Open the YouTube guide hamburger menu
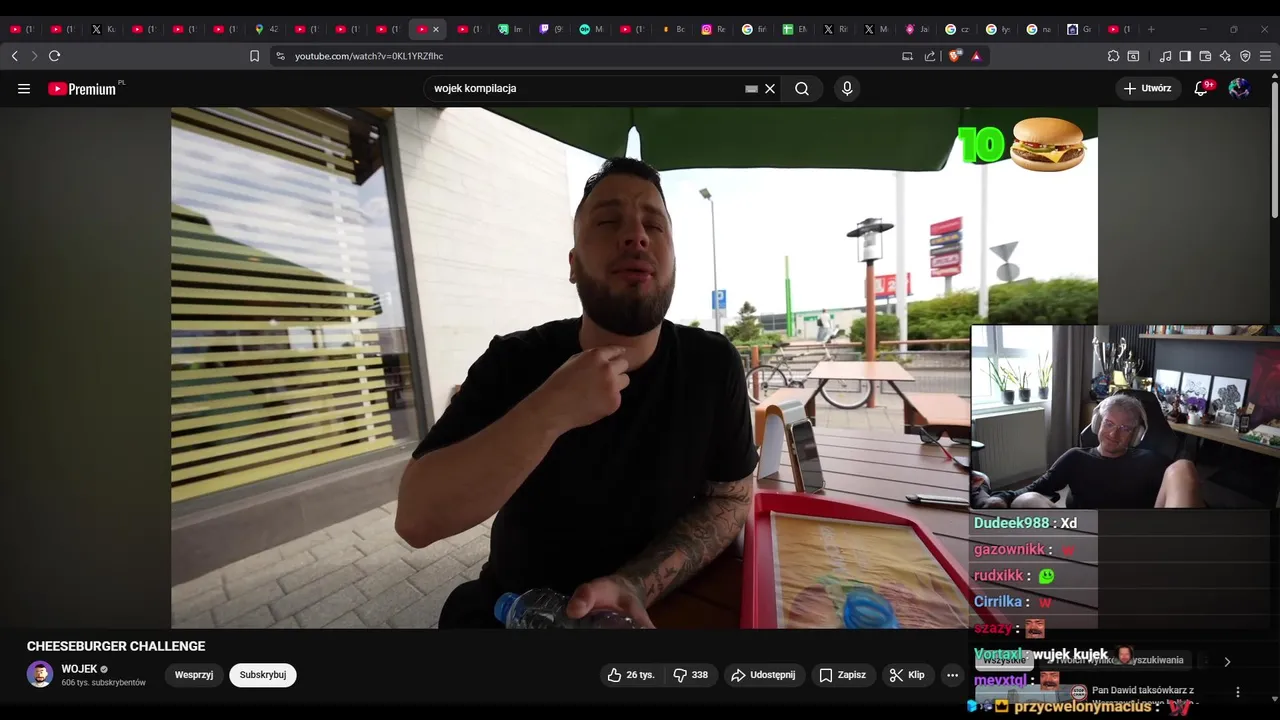 (x=24, y=89)
